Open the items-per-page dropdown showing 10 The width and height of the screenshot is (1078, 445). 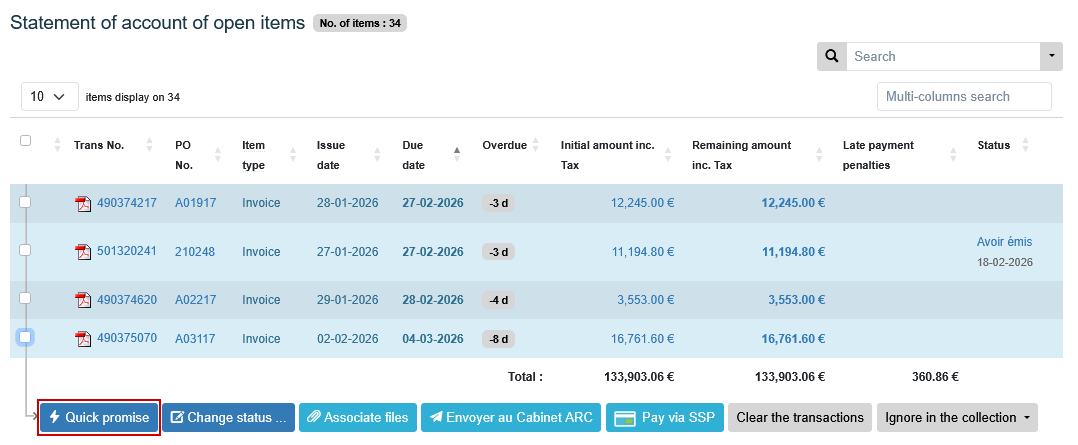[x=49, y=97]
